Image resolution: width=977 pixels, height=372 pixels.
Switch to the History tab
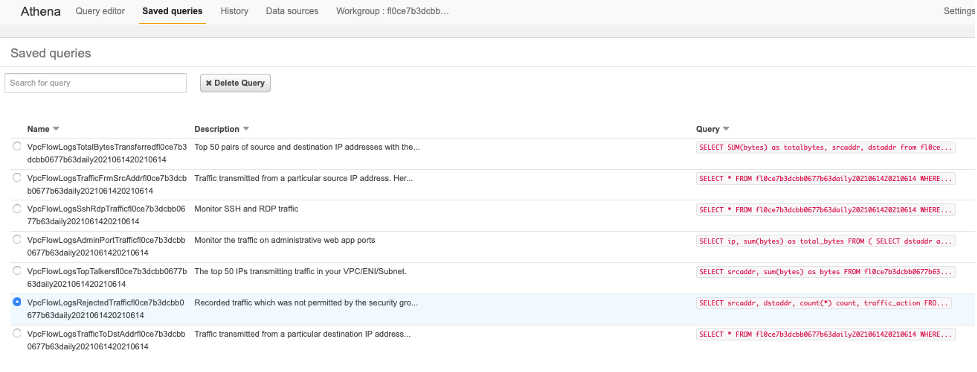[234, 11]
